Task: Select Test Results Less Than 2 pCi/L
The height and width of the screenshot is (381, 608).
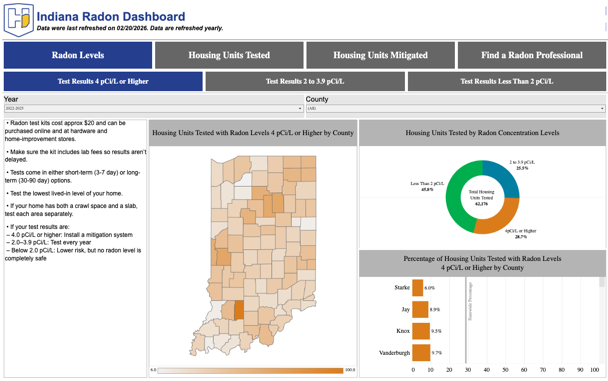Action: [507, 81]
